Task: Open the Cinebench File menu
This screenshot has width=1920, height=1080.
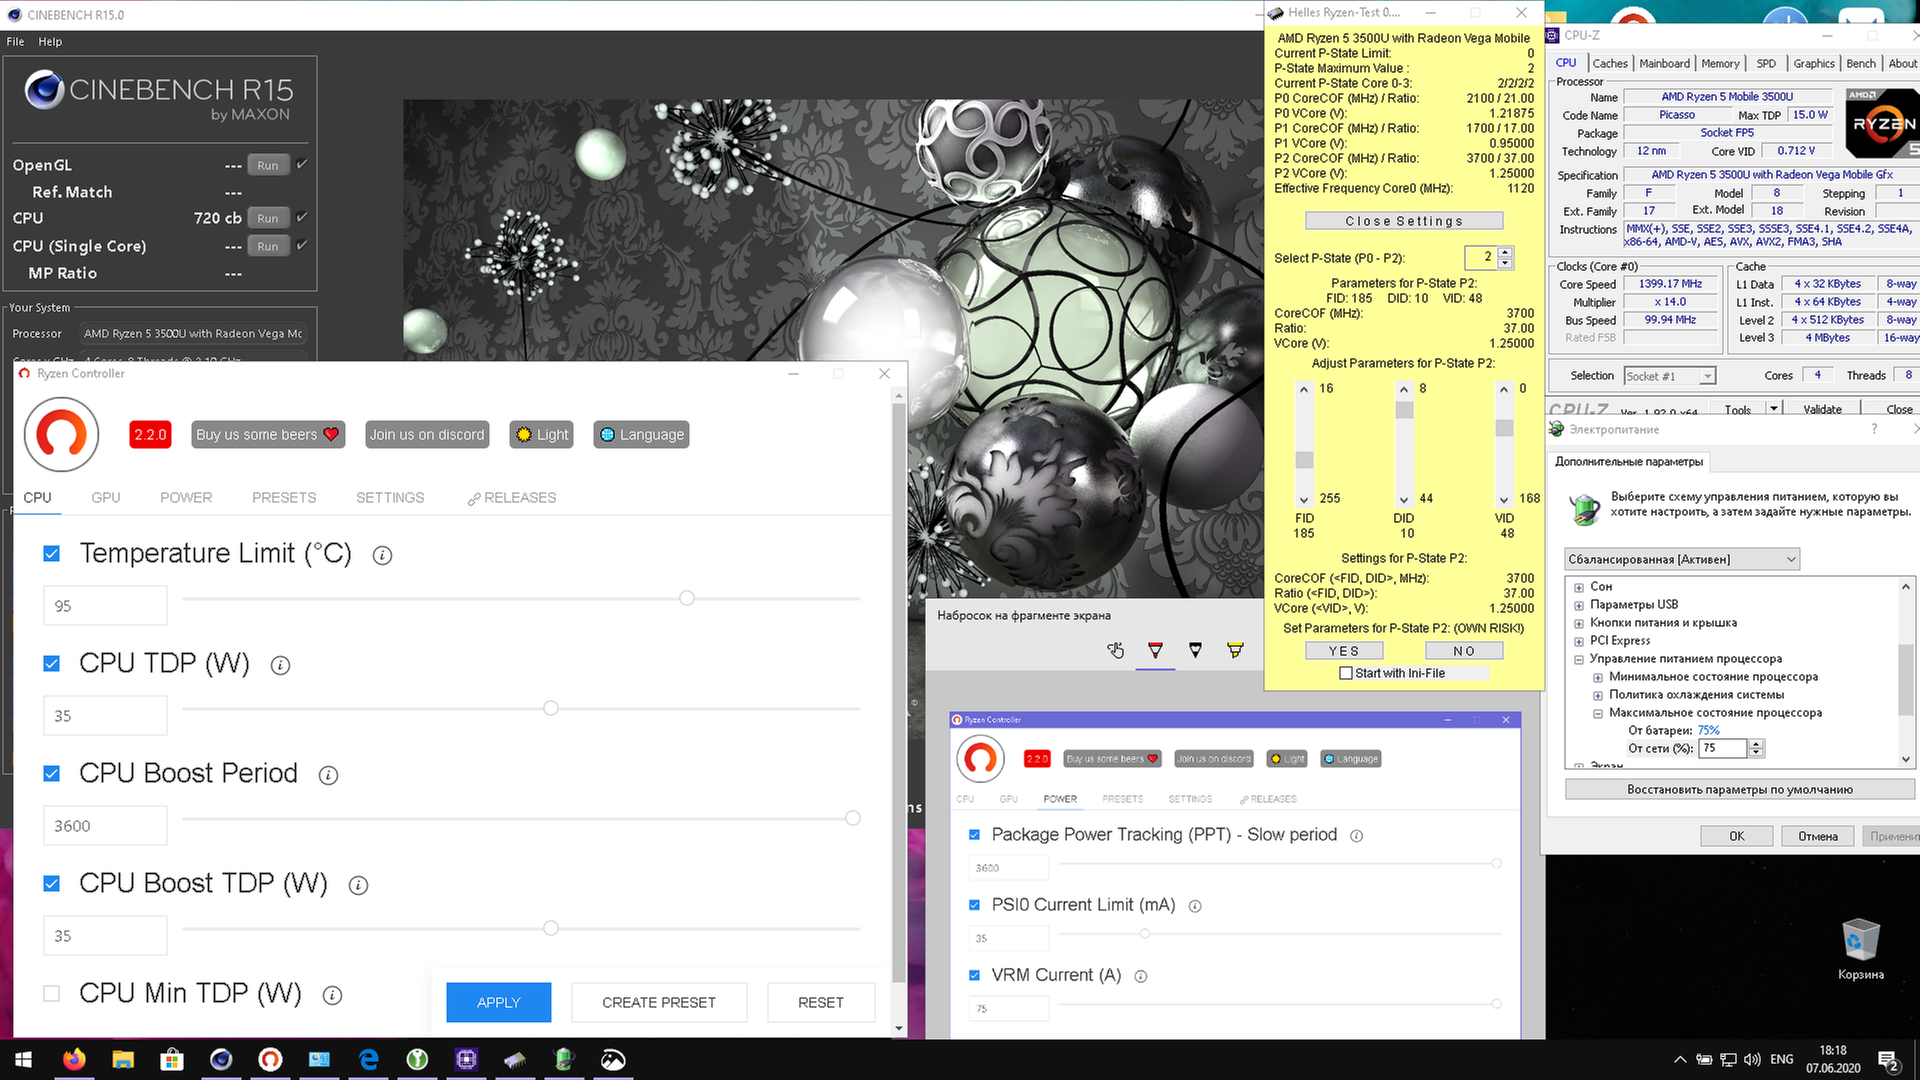Action: pos(15,42)
